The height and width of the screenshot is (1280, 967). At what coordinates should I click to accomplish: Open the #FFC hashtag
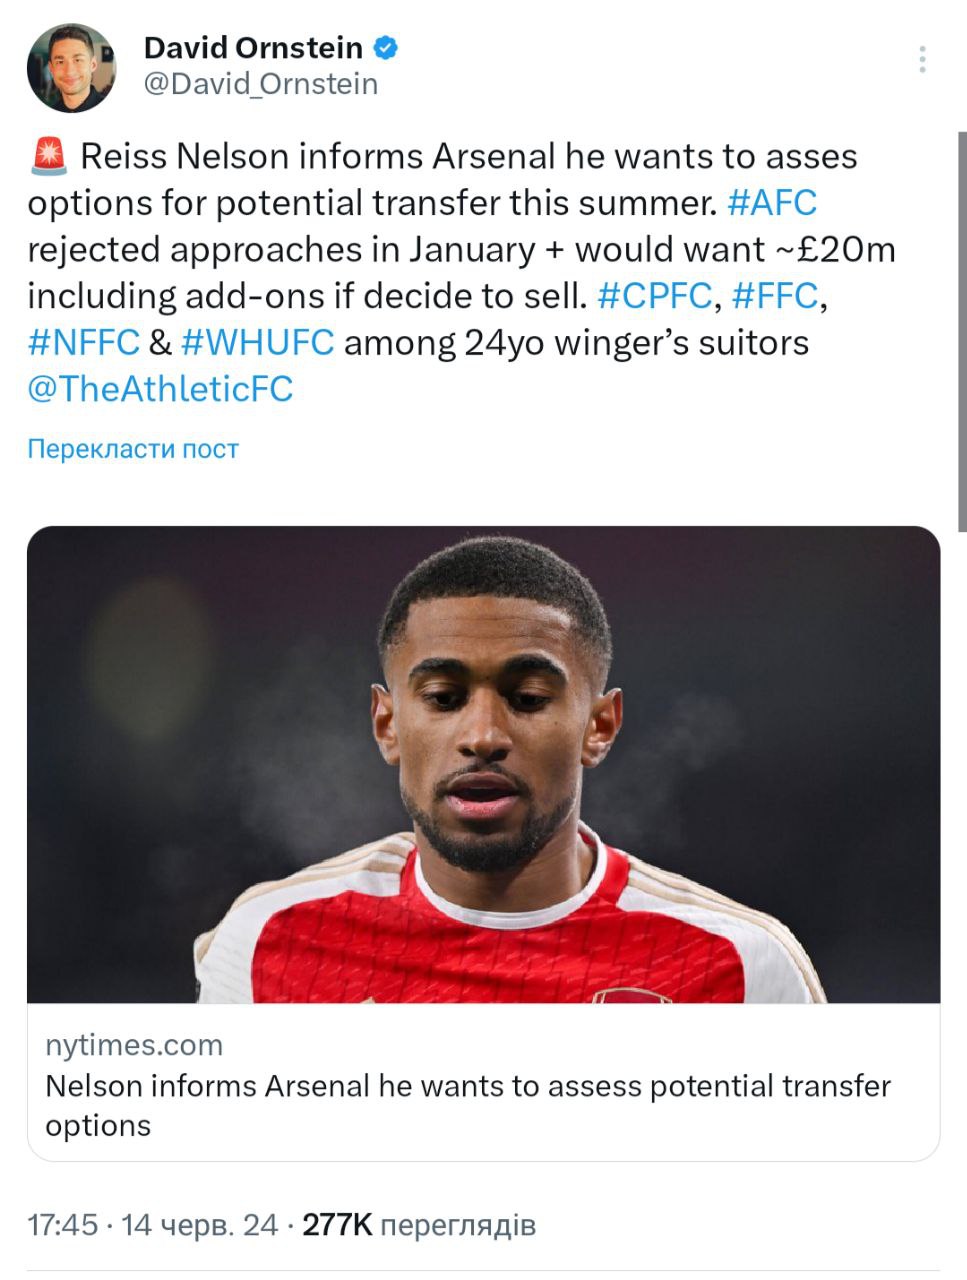coord(775,296)
